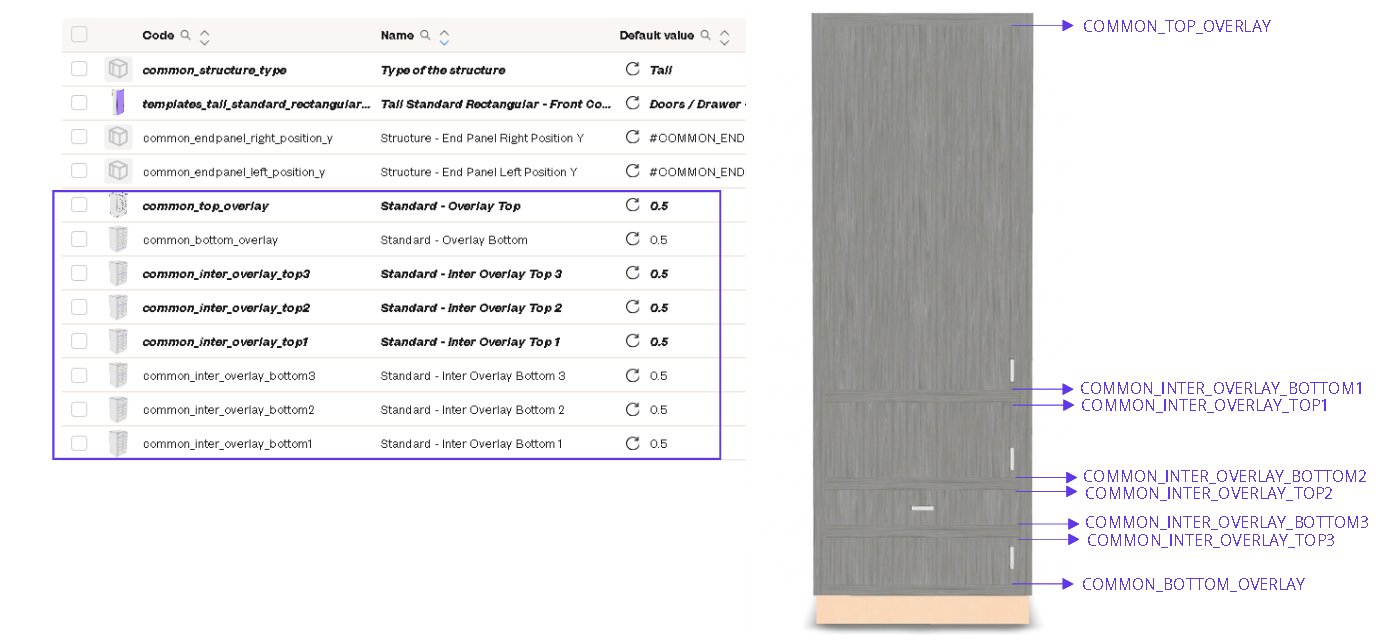Click the Code column header label
Image resolution: width=1381 pixels, height=642 pixels.
pos(158,35)
